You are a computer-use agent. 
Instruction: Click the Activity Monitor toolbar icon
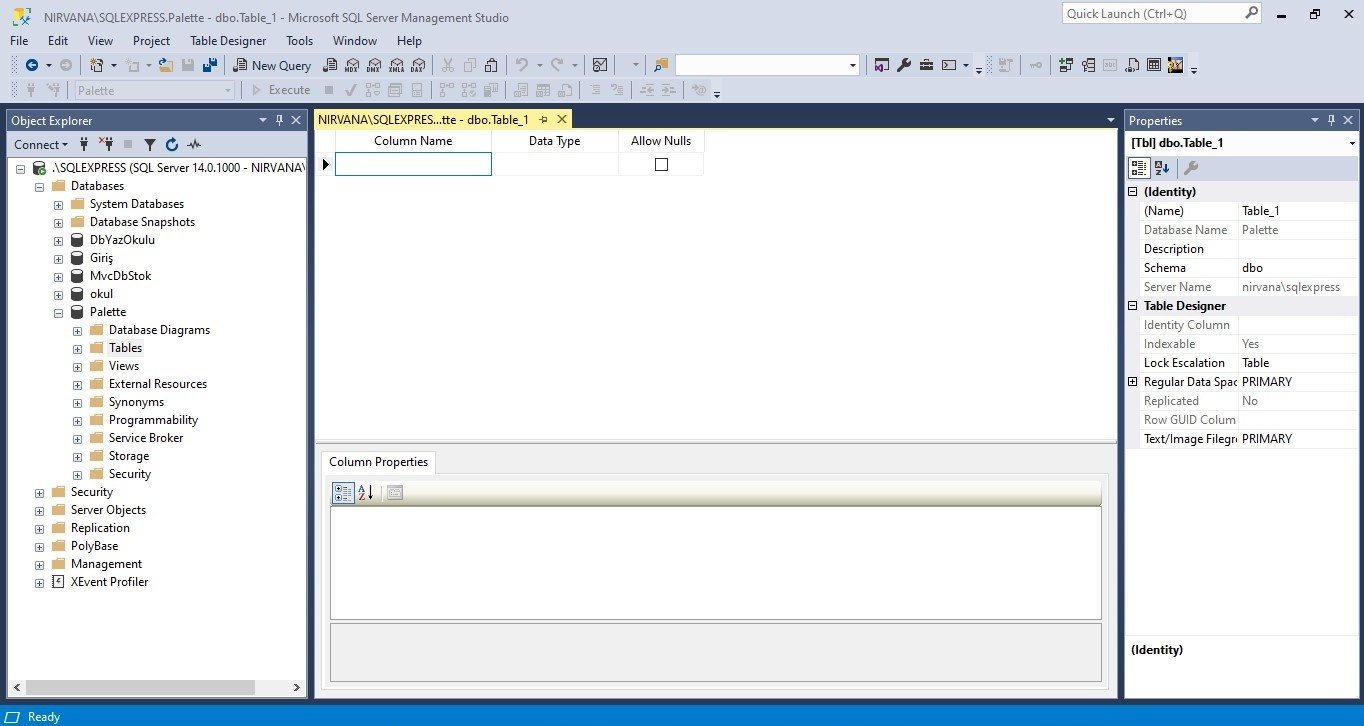coord(600,65)
